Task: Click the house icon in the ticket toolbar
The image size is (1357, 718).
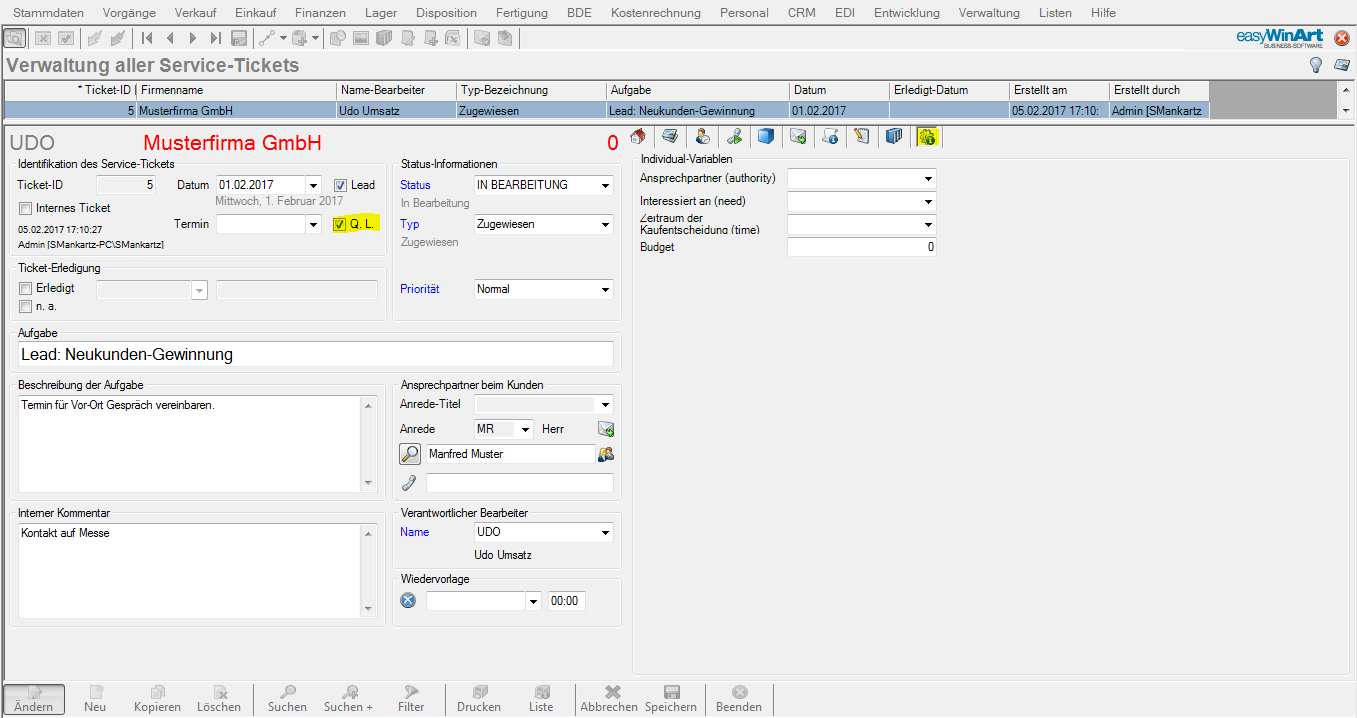Action: coord(638,137)
